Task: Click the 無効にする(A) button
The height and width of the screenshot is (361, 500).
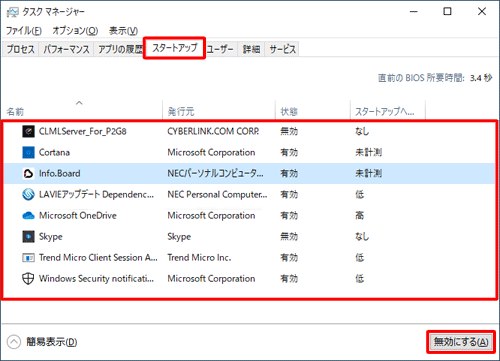Action: click(461, 342)
